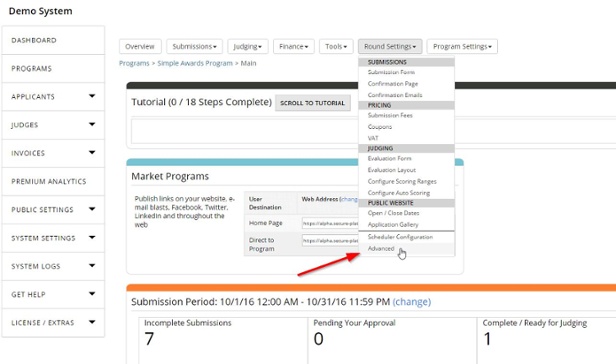Click the Pending Your Approval count 0
The image size is (616, 364).
click(319, 338)
